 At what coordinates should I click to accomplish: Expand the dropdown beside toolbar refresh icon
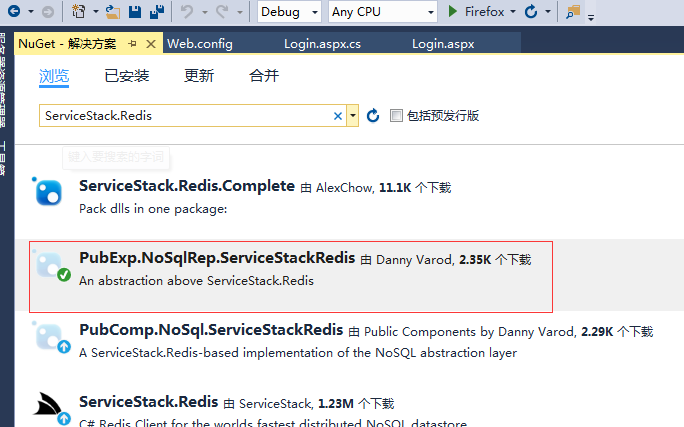pos(548,12)
